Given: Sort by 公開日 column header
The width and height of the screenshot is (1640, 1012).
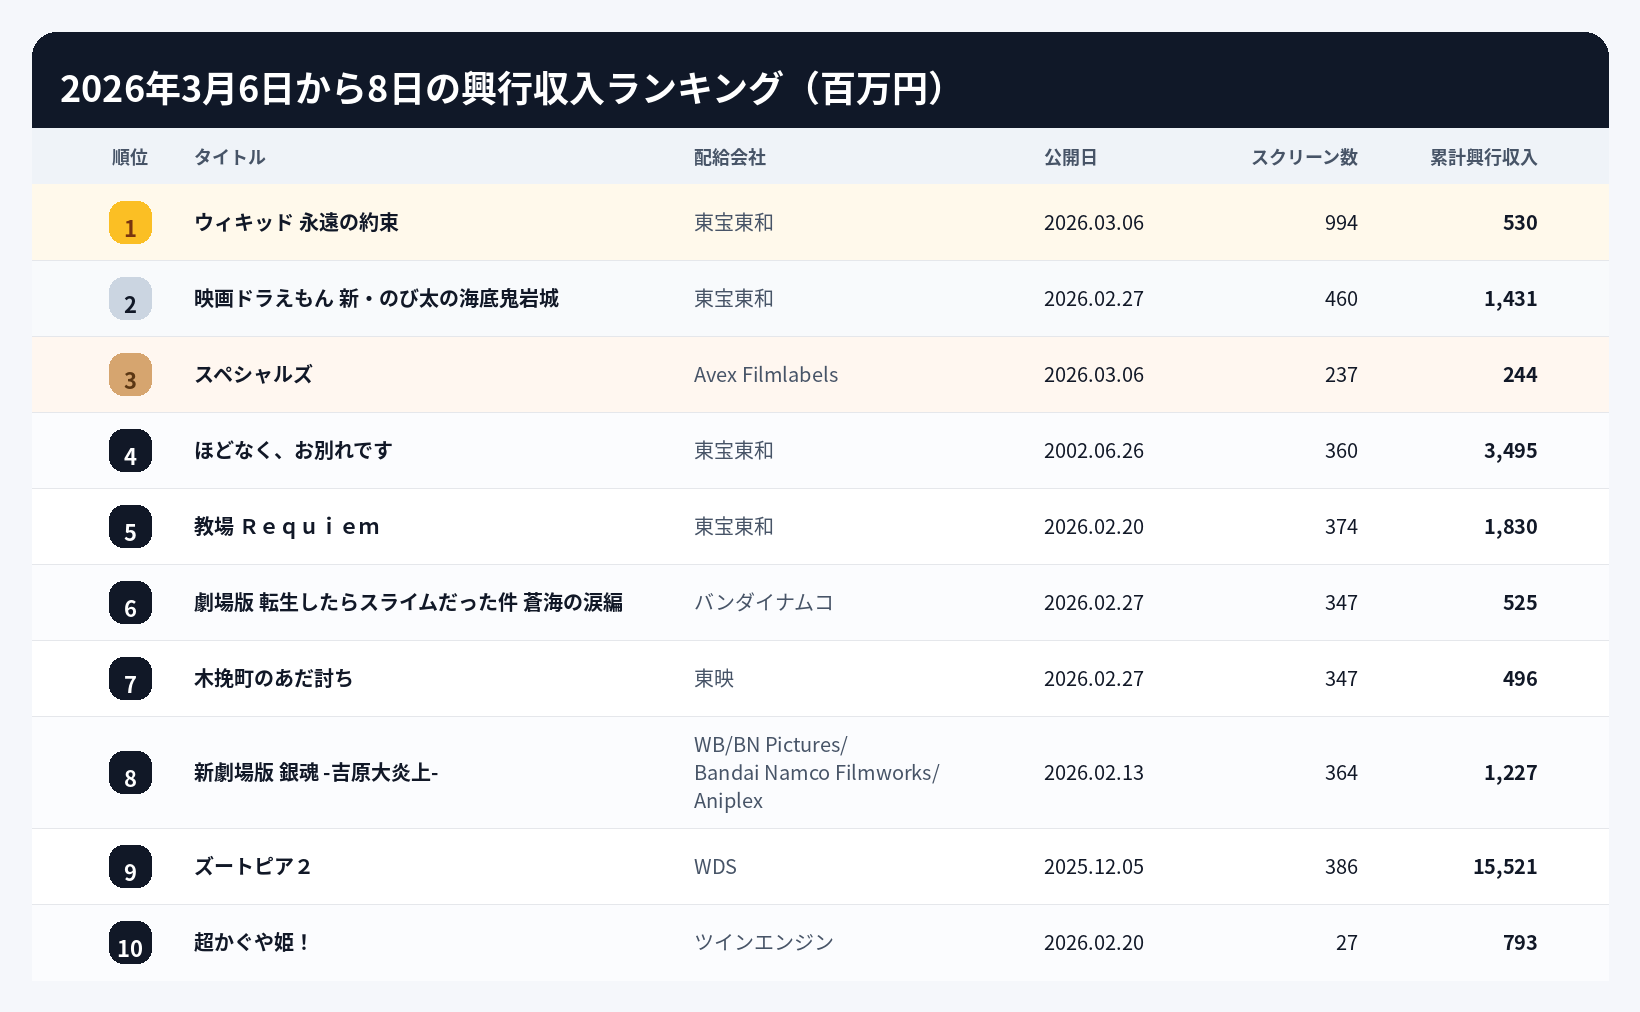Looking at the screenshot, I should point(1071,157).
